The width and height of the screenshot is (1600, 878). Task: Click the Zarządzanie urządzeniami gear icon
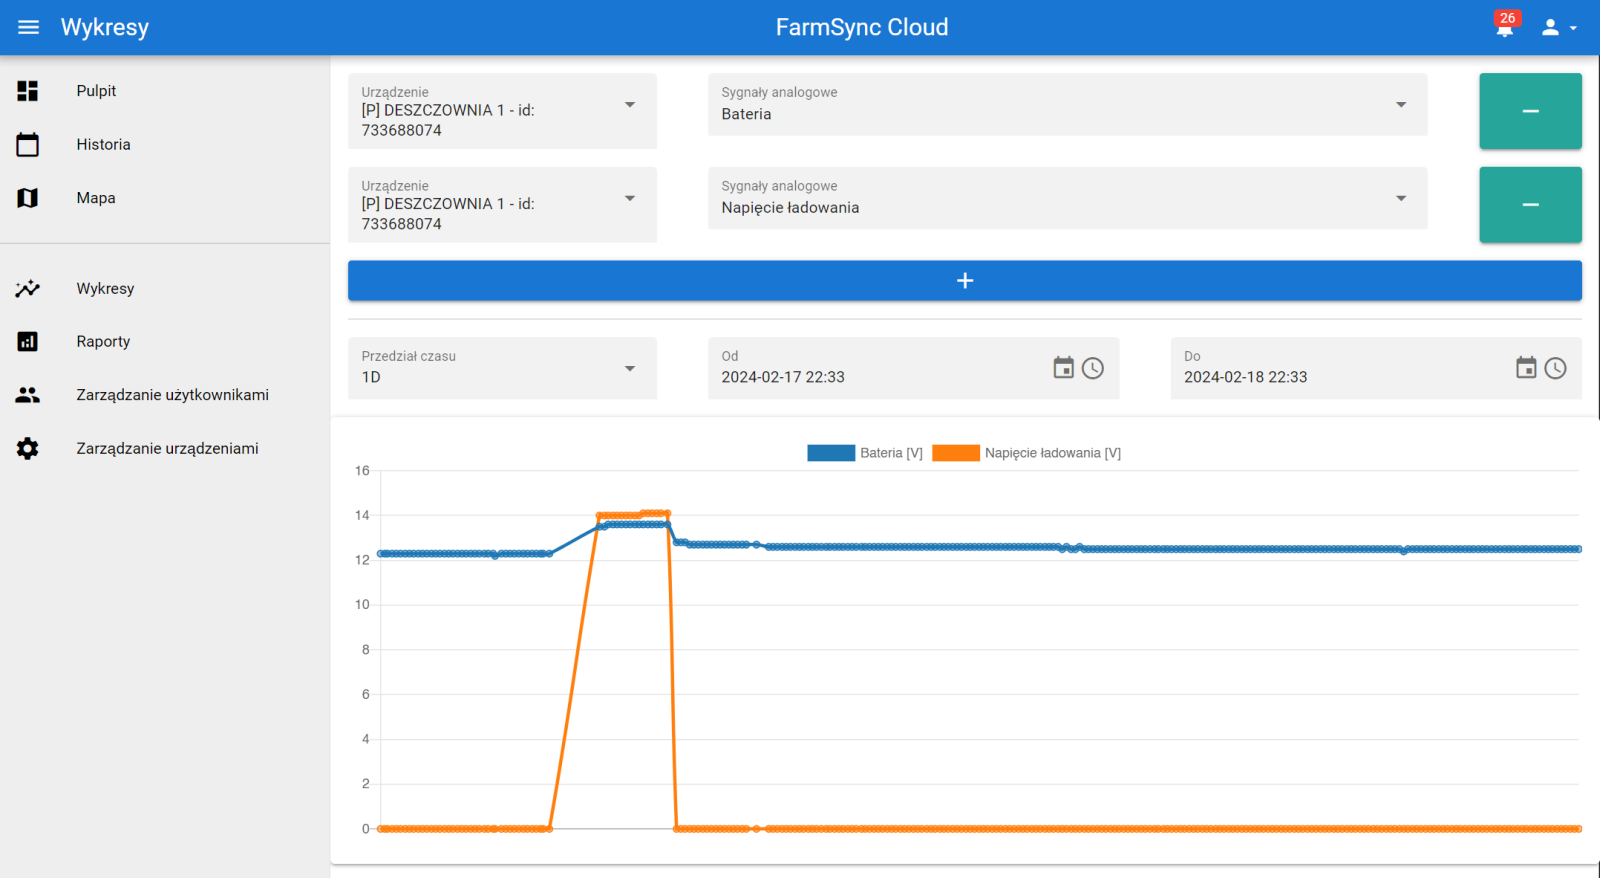28,449
